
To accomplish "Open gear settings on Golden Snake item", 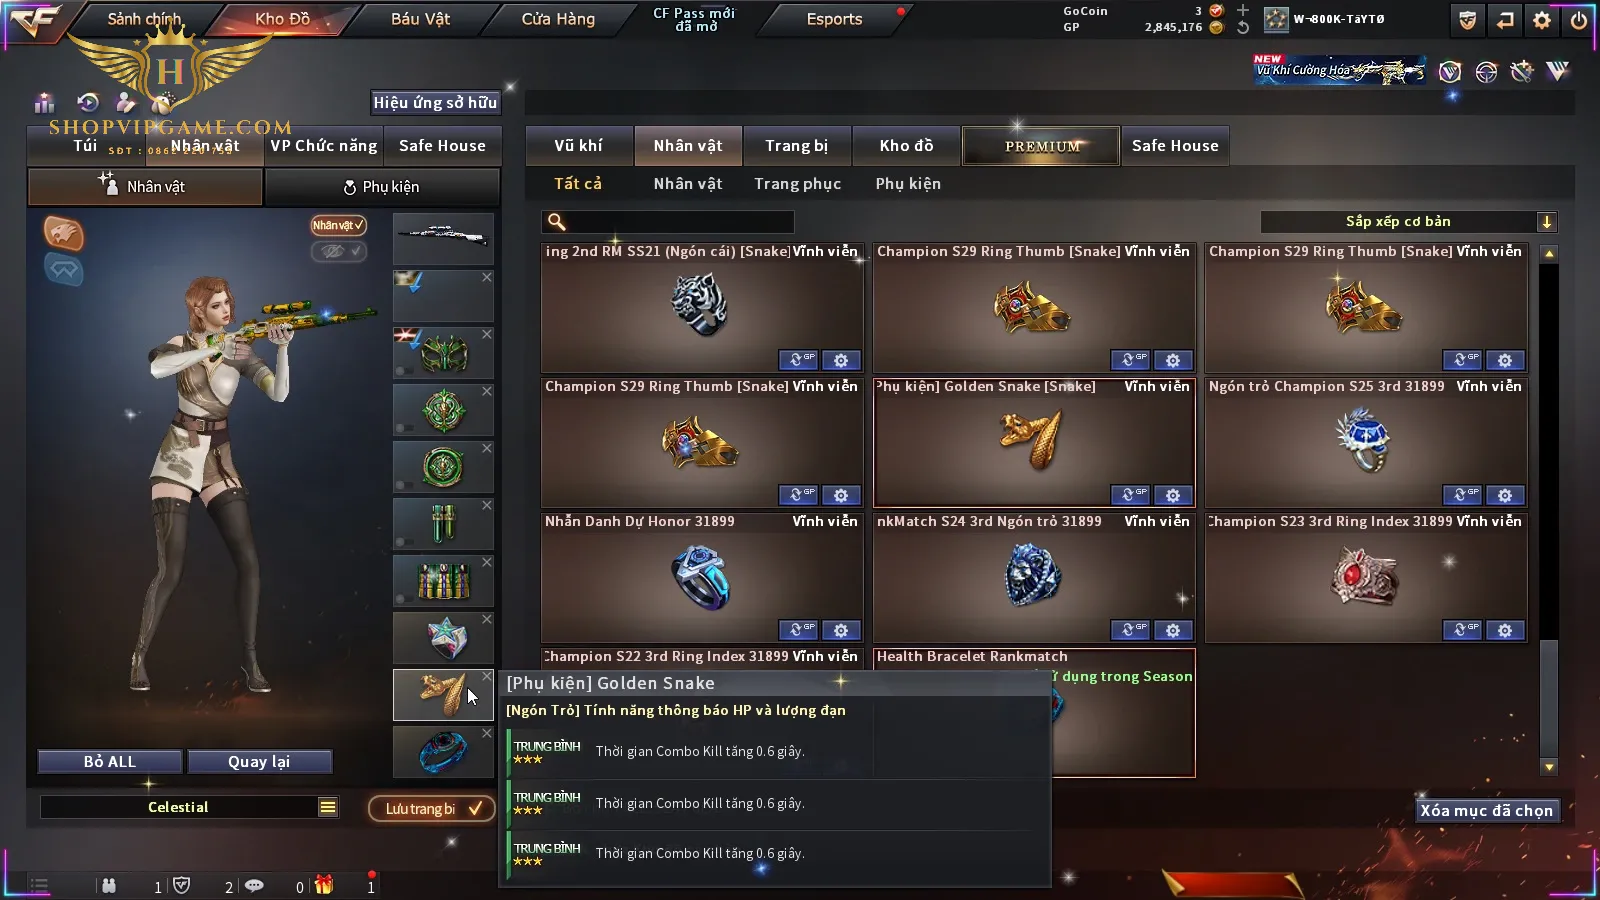I will click(1173, 495).
